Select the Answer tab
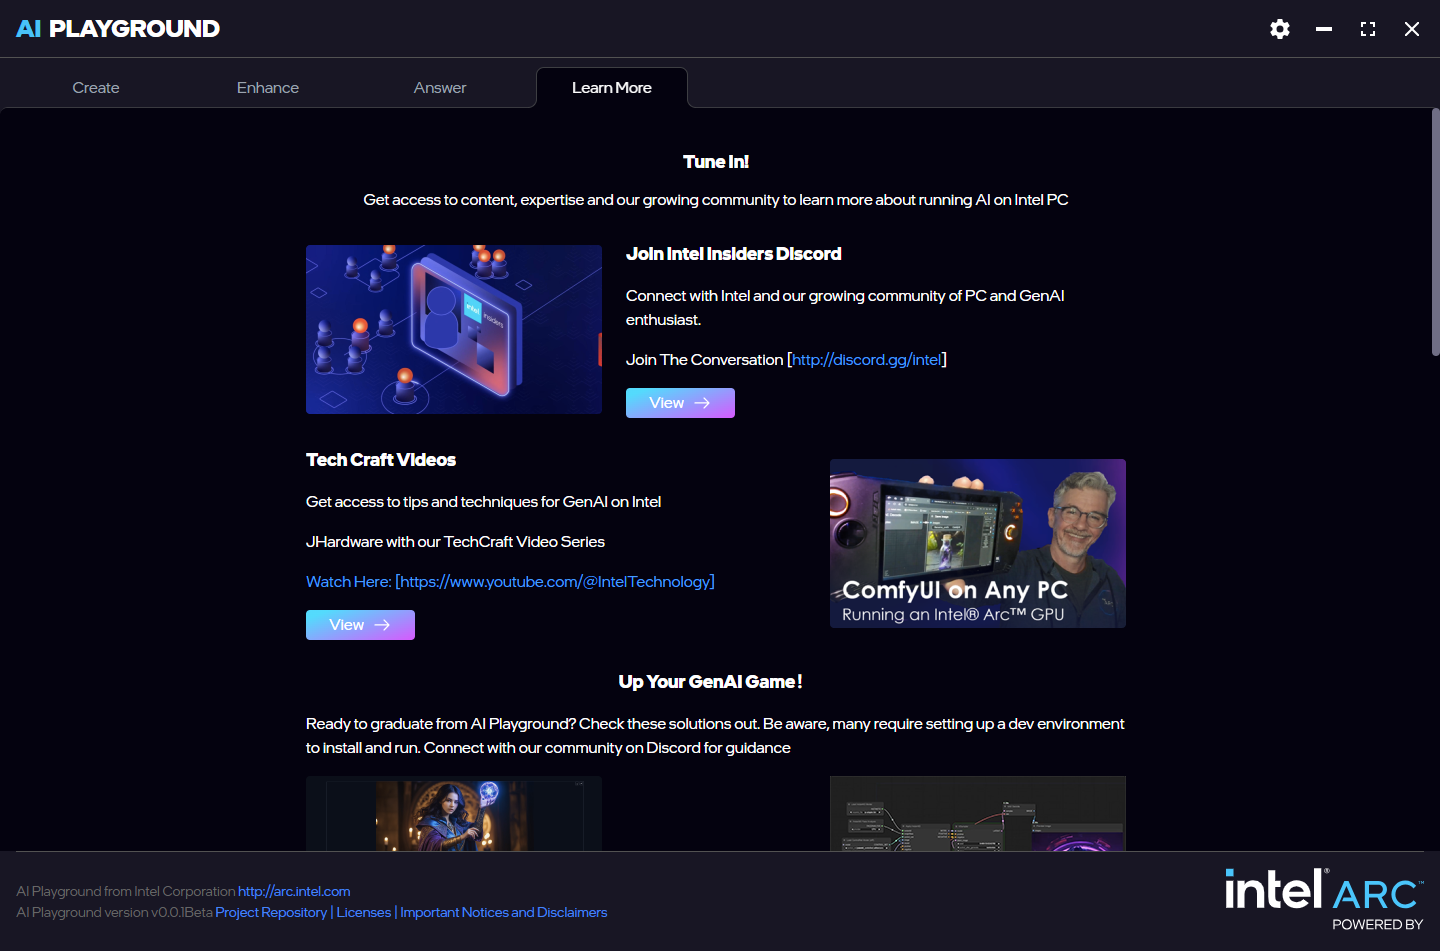Screen dimensions: 1440x951 pos(440,87)
